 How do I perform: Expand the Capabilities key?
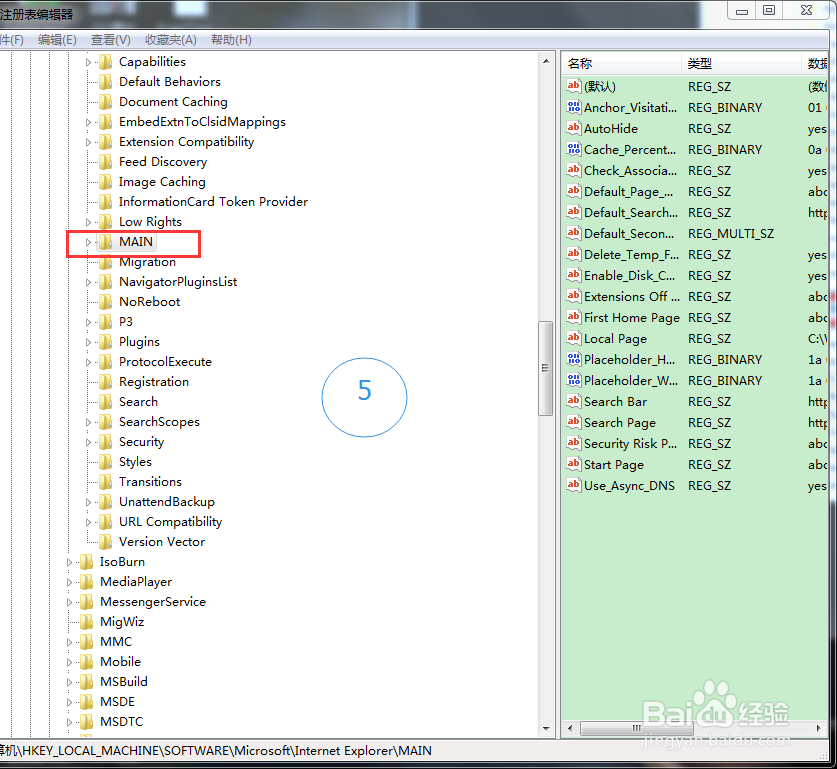88,62
